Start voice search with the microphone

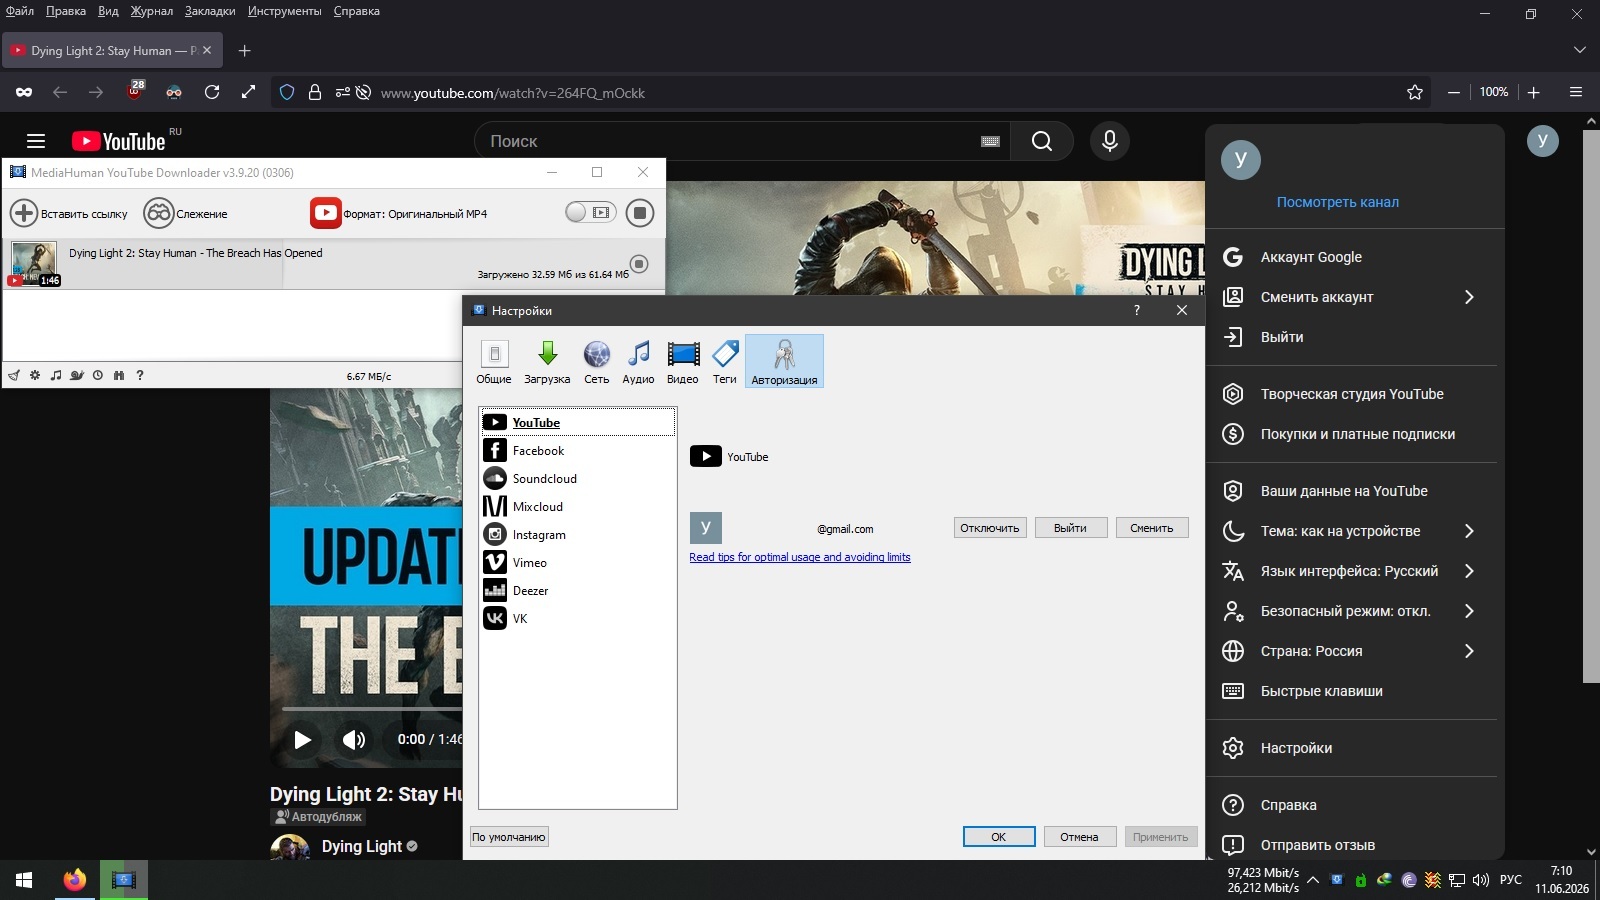click(1110, 141)
